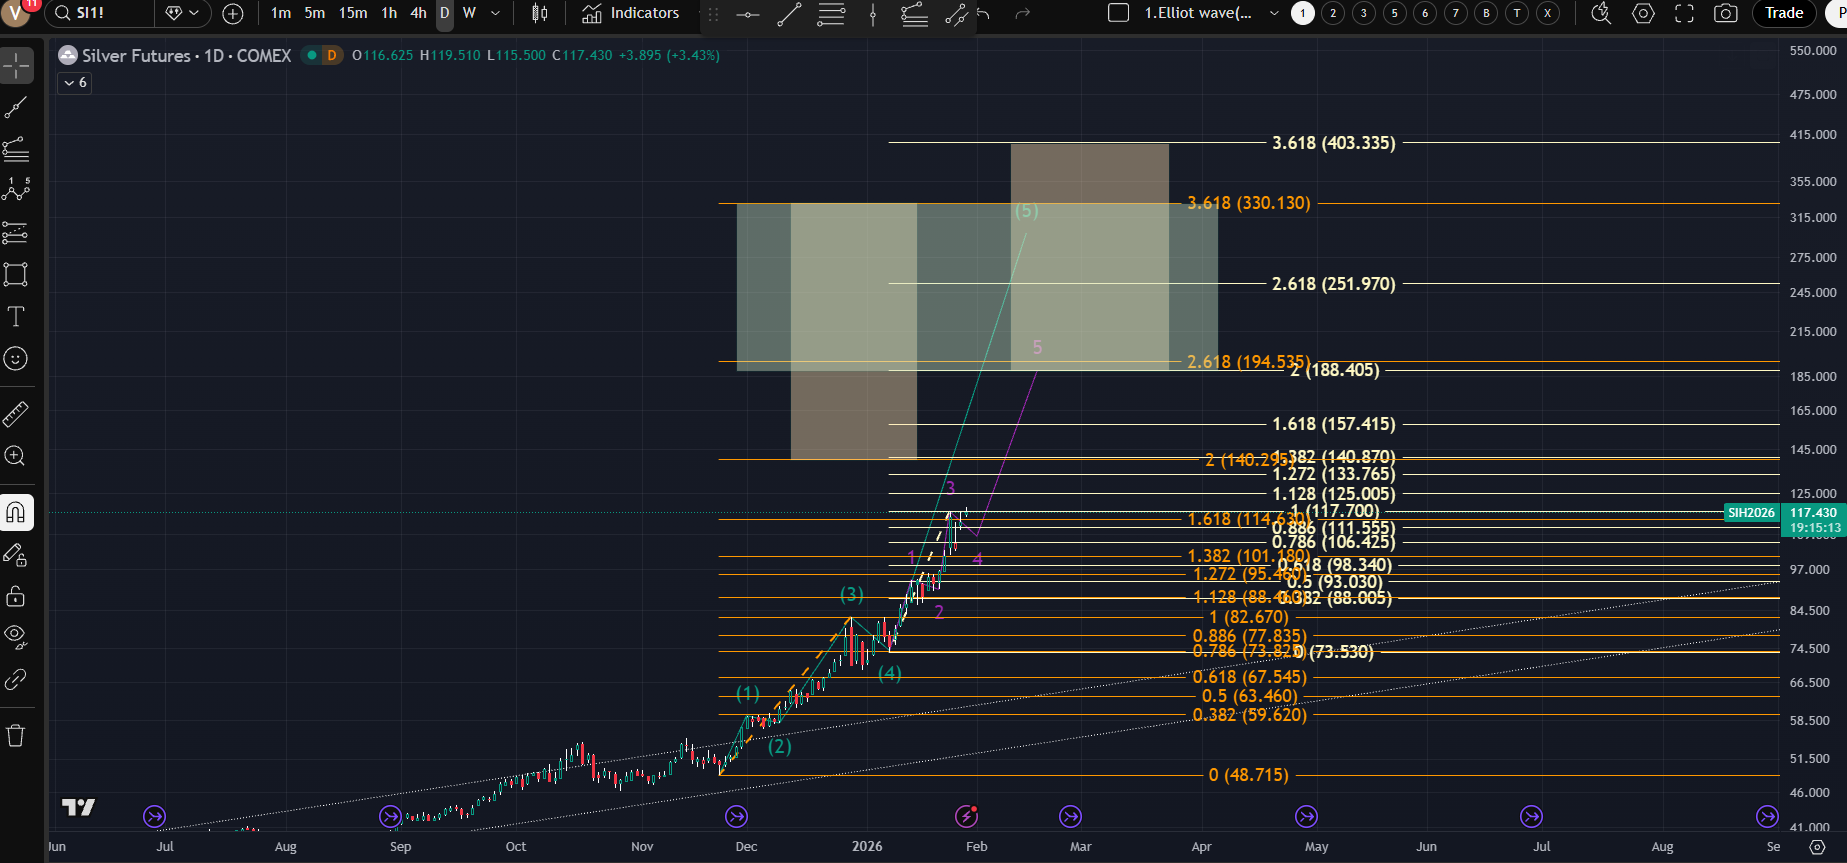Viewport: 1847px width, 863px height.
Task: Click the SI1! symbol search field
Action: (x=100, y=13)
